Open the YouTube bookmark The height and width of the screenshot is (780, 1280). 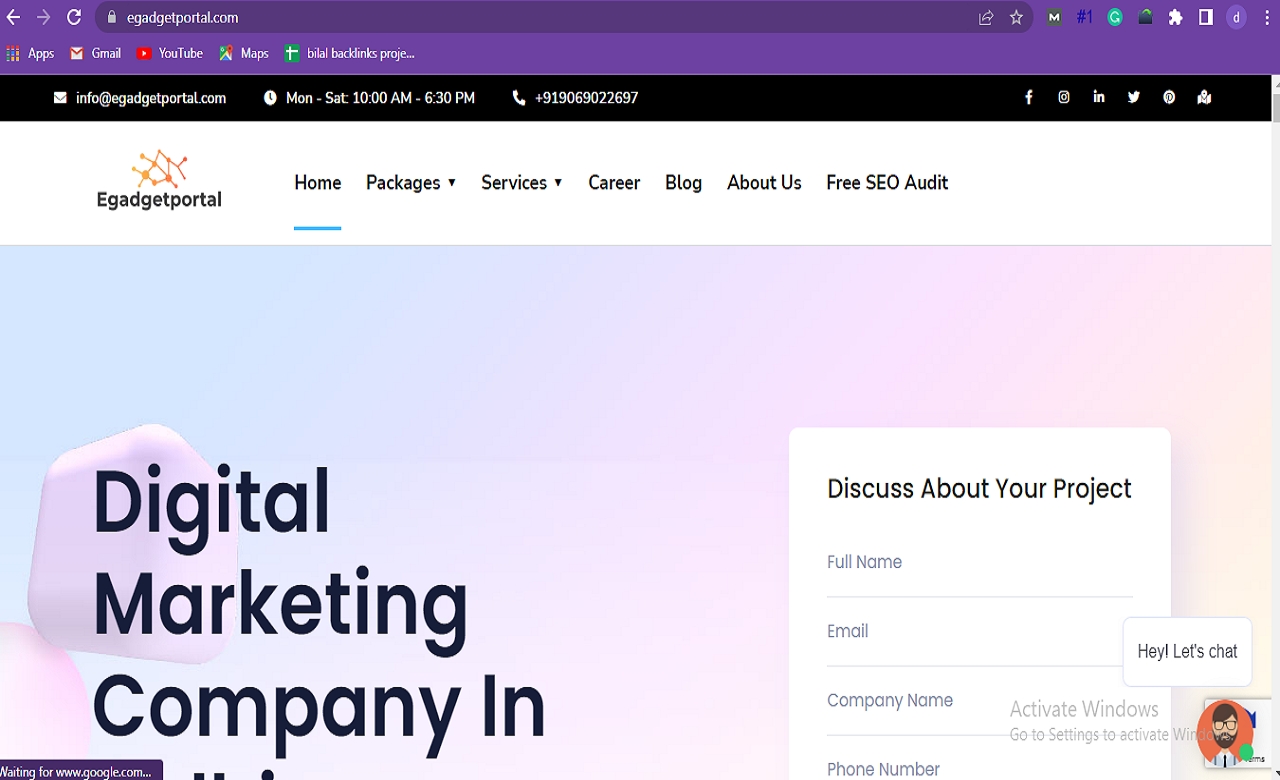(170, 53)
